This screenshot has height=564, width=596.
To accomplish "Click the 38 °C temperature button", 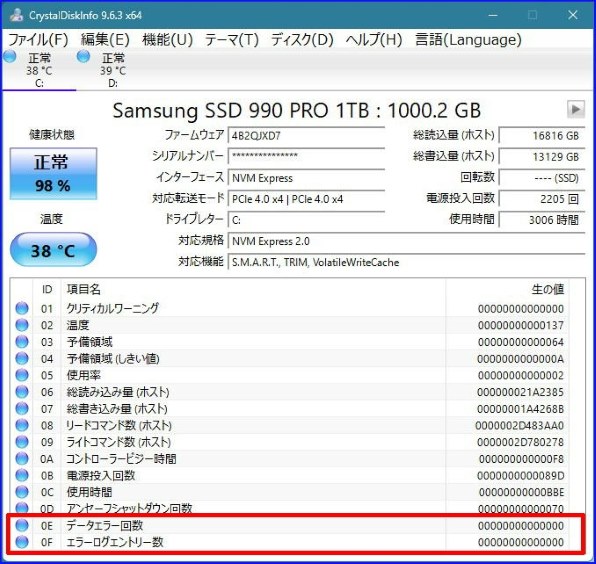I will 53,250.
